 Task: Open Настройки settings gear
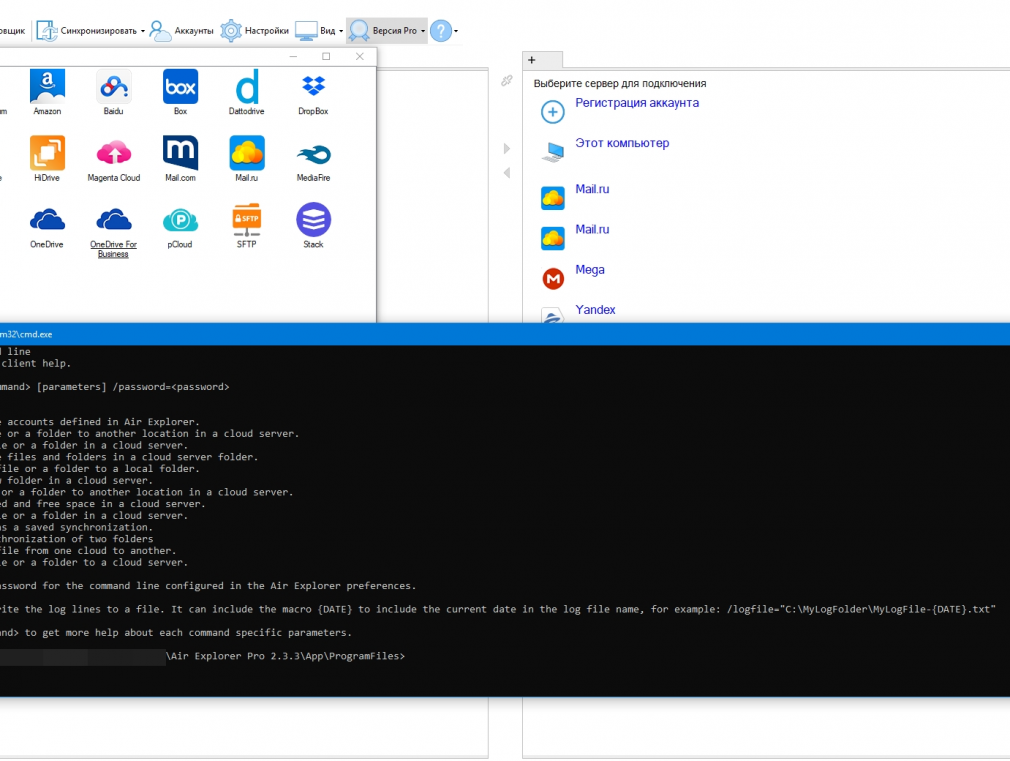click(x=254, y=30)
